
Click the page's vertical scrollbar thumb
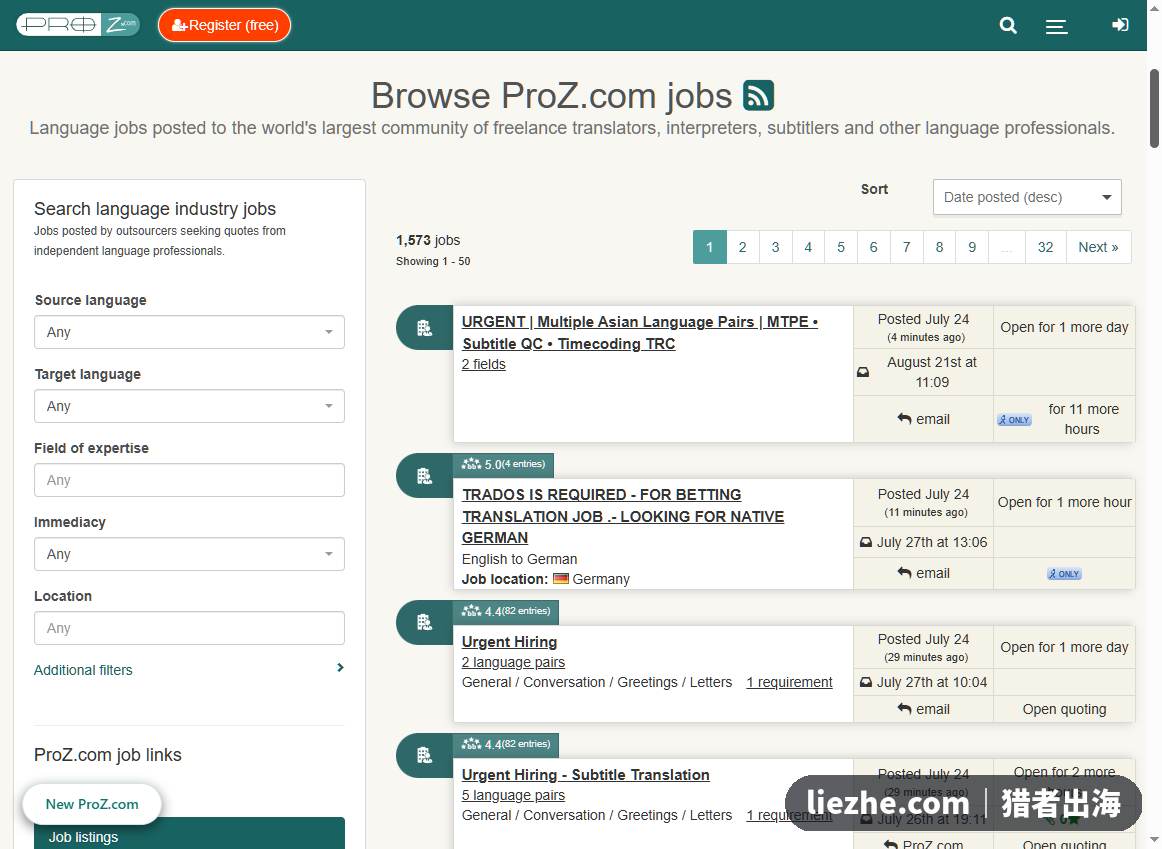pyautogui.click(x=1154, y=109)
